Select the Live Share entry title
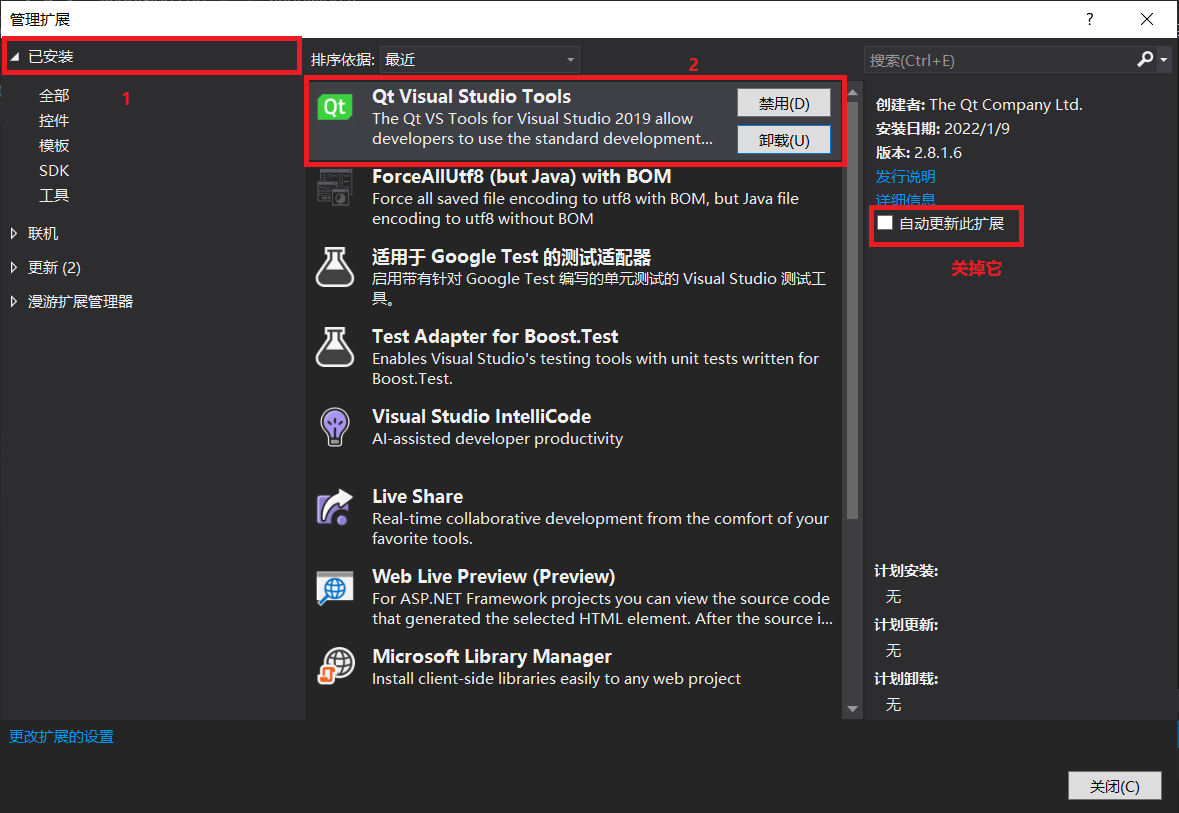Viewport: 1179px width, 813px height. coord(417,496)
